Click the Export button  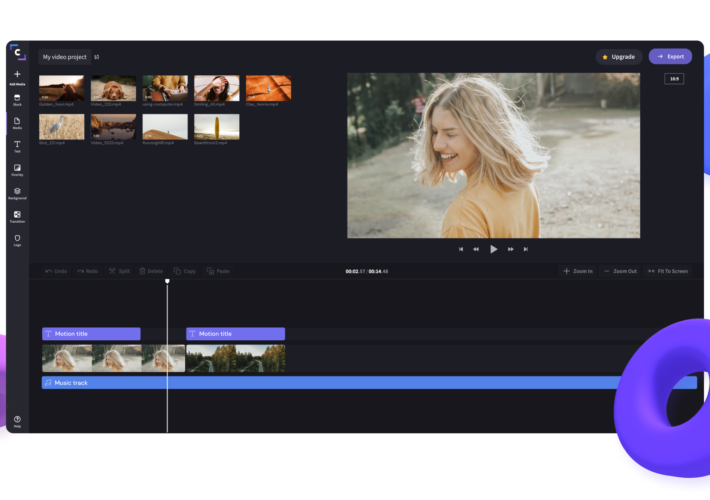coord(670,57)
